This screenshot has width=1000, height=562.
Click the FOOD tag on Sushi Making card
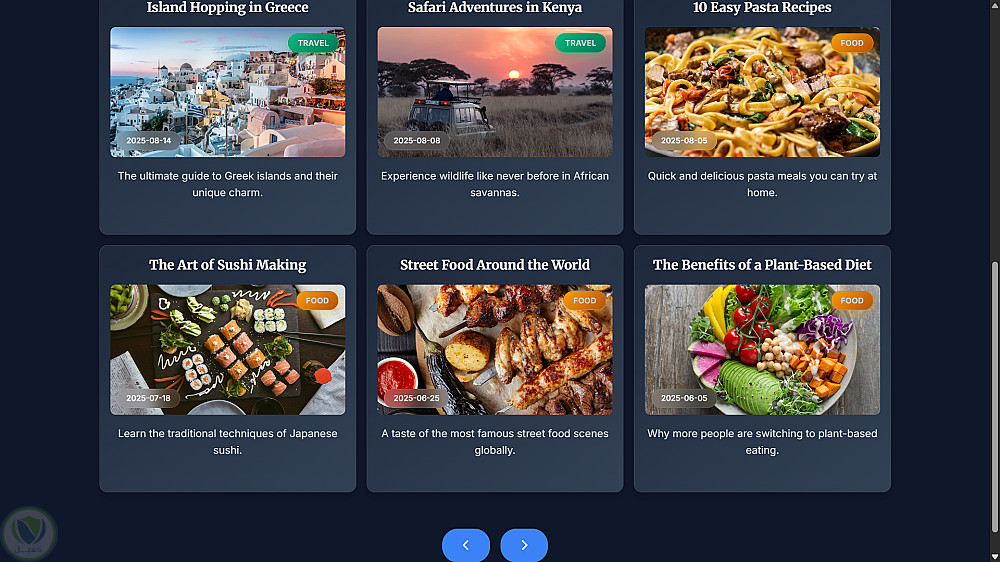coord(317,300)
